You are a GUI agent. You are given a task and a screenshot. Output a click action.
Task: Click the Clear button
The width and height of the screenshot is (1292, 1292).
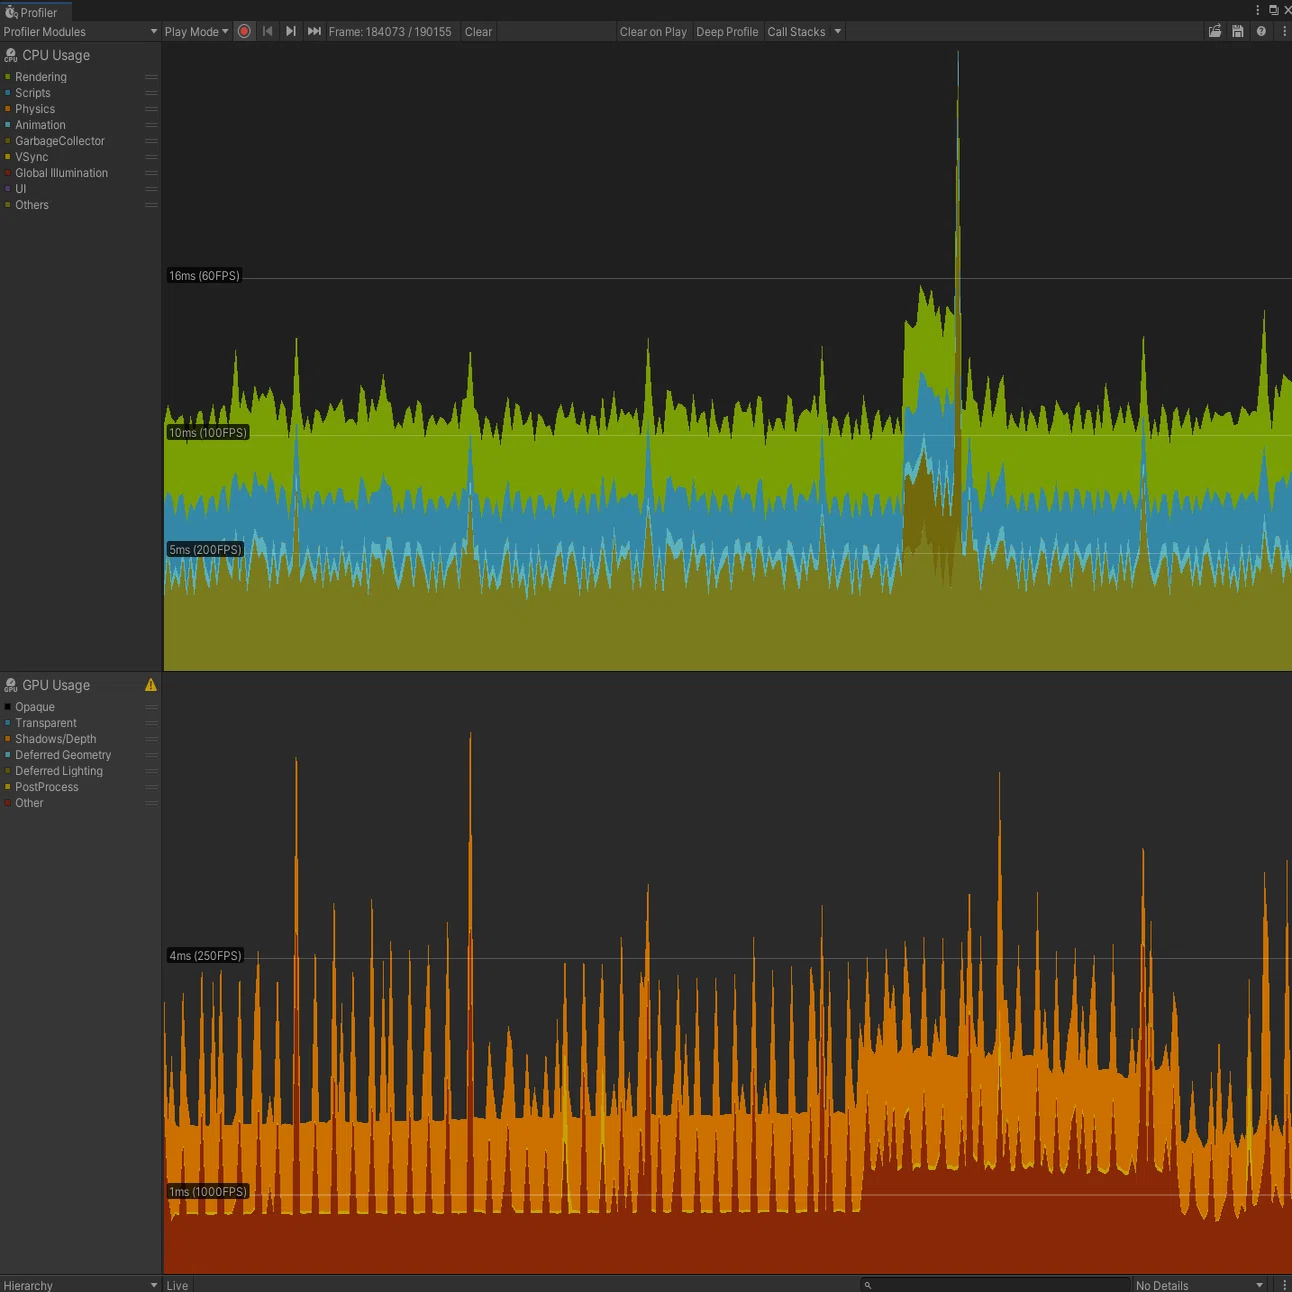(478, 31)
